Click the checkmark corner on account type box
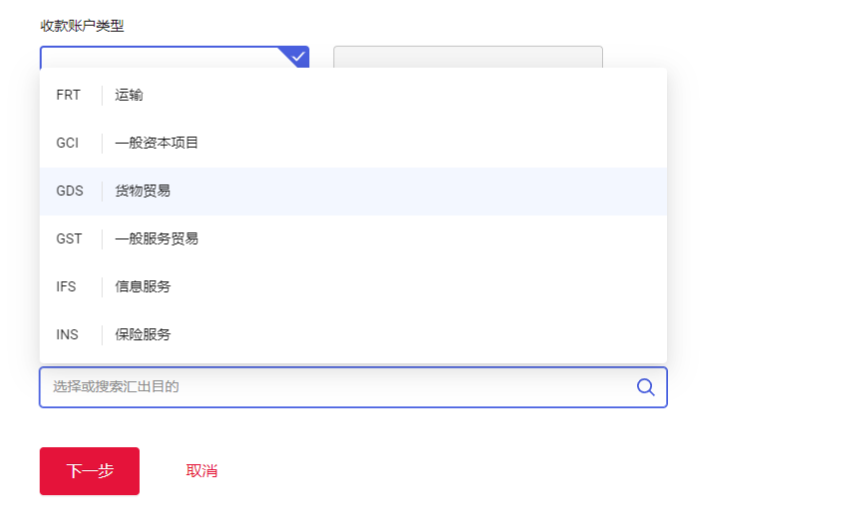The height and width of the screenshot is (525, 848). click(298, 55)
